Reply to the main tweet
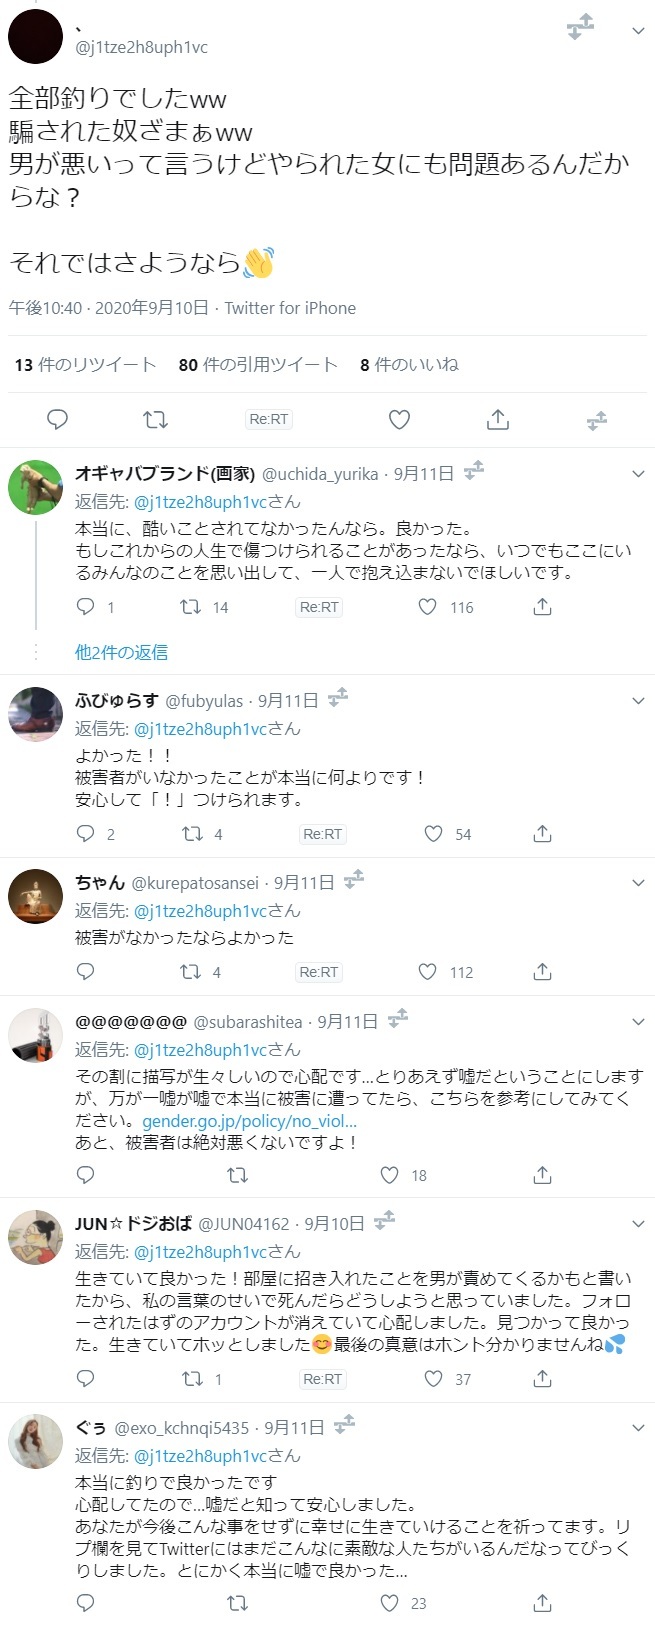The width and height of the screenshot is (655, 1625). tap(58, 420)
